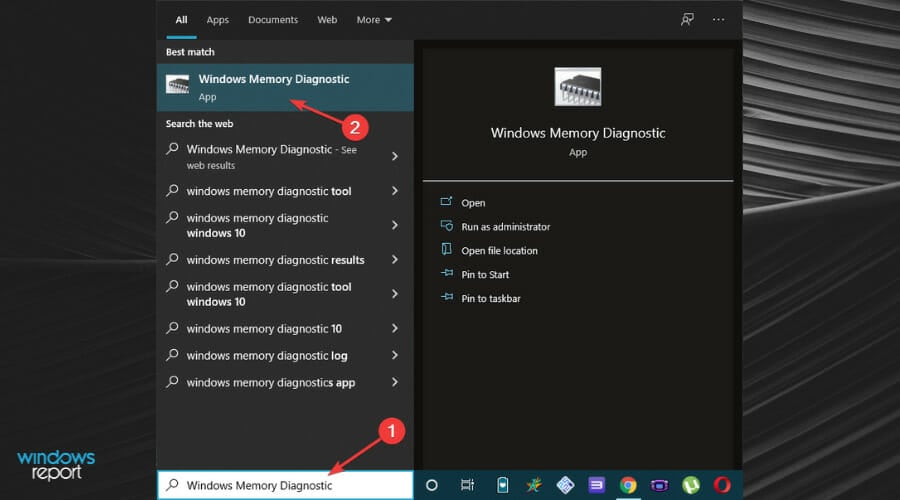Click the feedback person icon in the header
Screen dimensions: 900x500
coord(687,20)
